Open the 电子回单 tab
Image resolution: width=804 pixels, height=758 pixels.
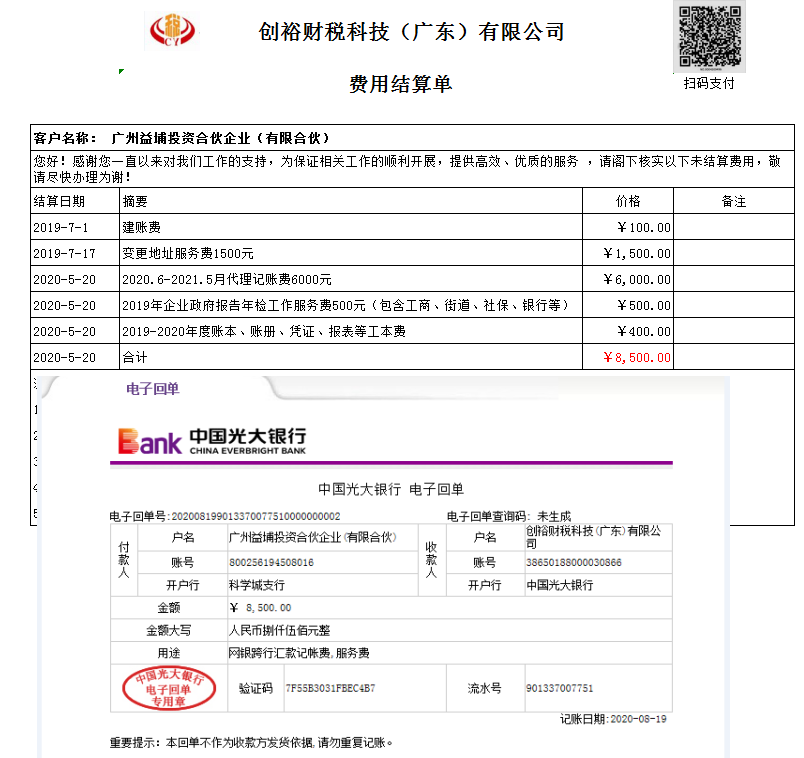coord(153,389)
